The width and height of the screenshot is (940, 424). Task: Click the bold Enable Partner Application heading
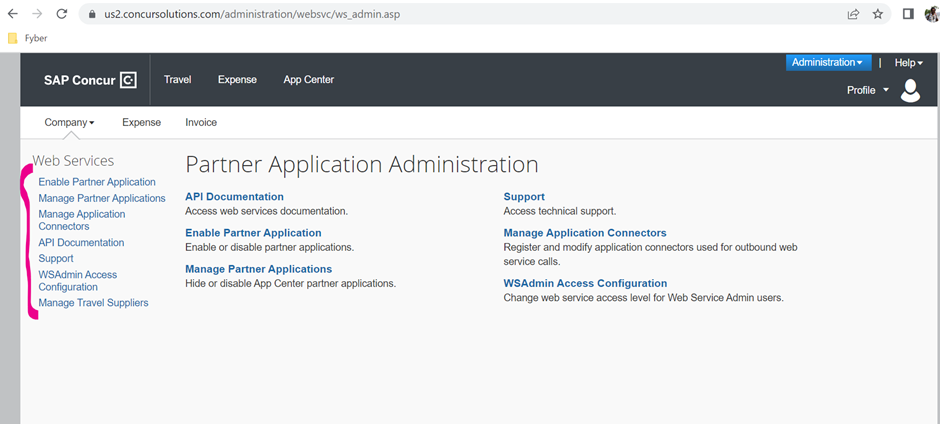click(x=253, y=233)
